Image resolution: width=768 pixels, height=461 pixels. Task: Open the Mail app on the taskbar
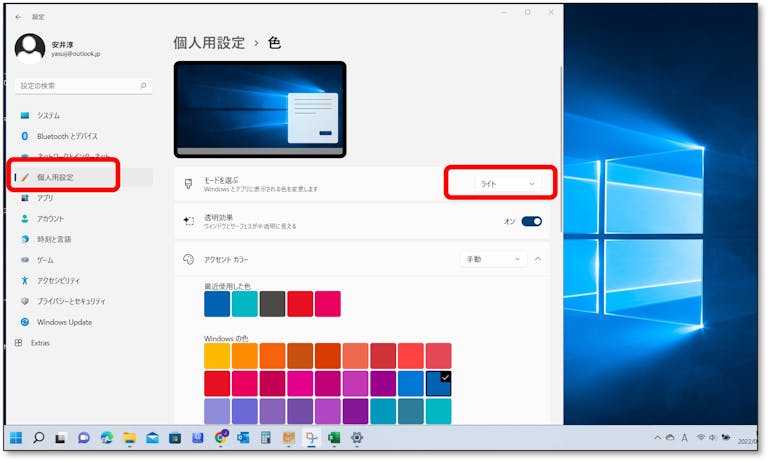click(152, 438)
